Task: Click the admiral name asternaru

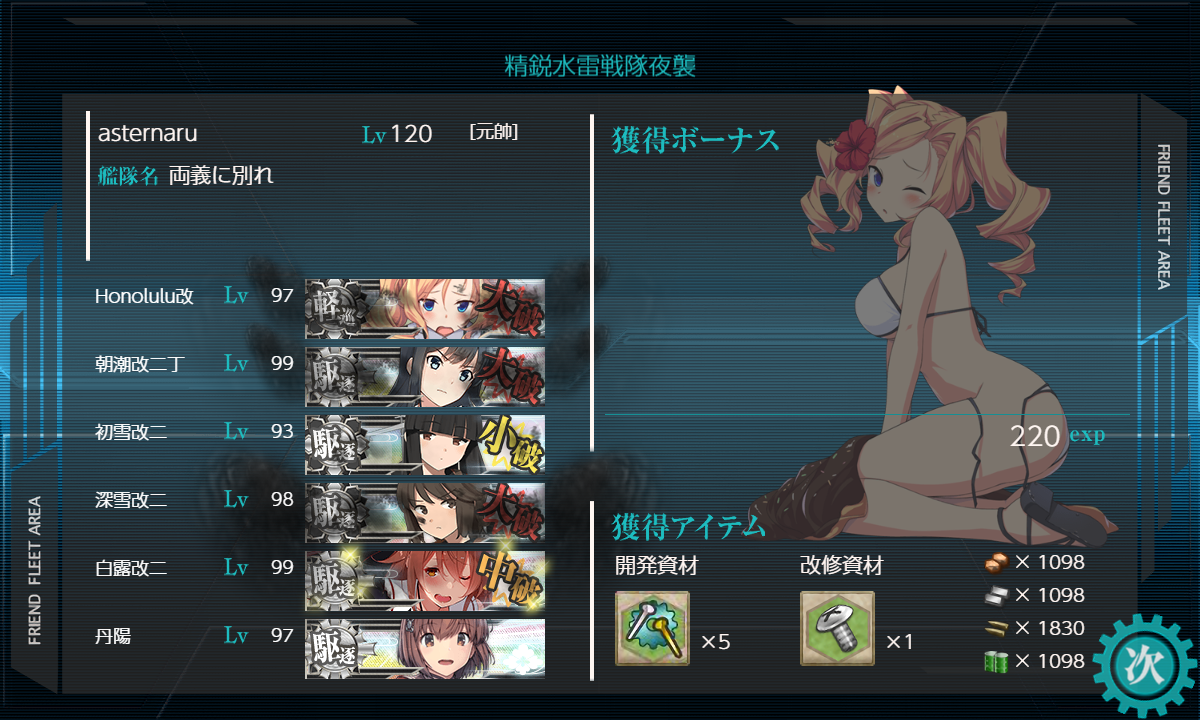Action: [x=148, y=134]
